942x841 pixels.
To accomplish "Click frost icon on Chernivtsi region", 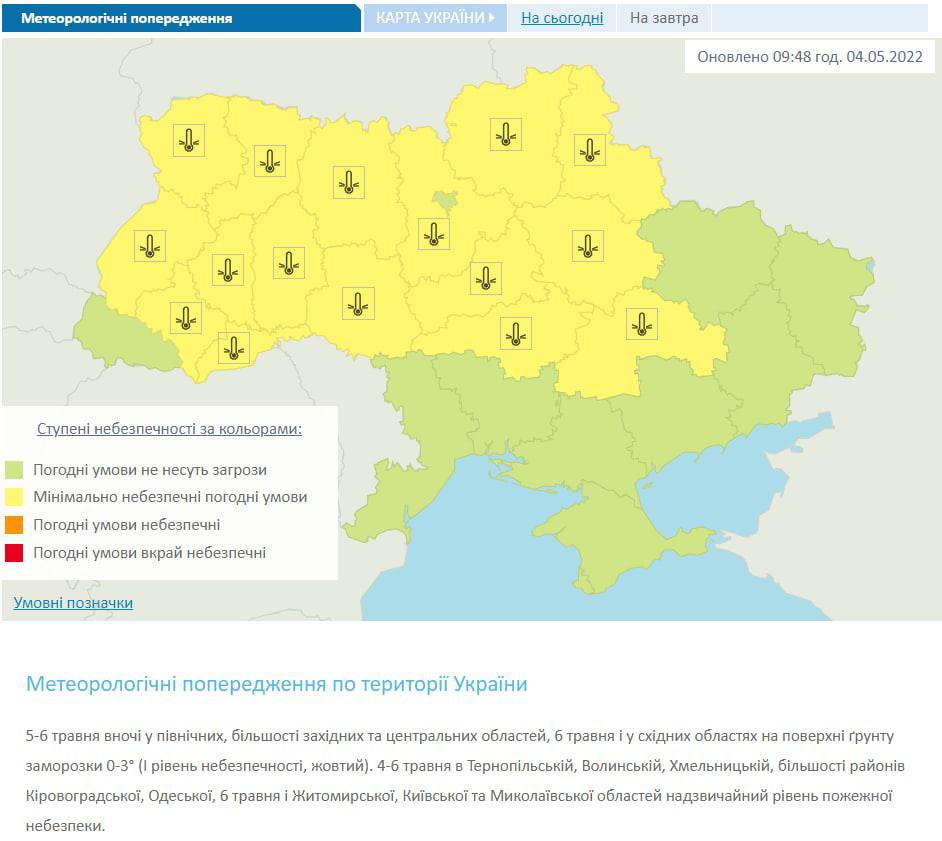I will coord(234,348).
